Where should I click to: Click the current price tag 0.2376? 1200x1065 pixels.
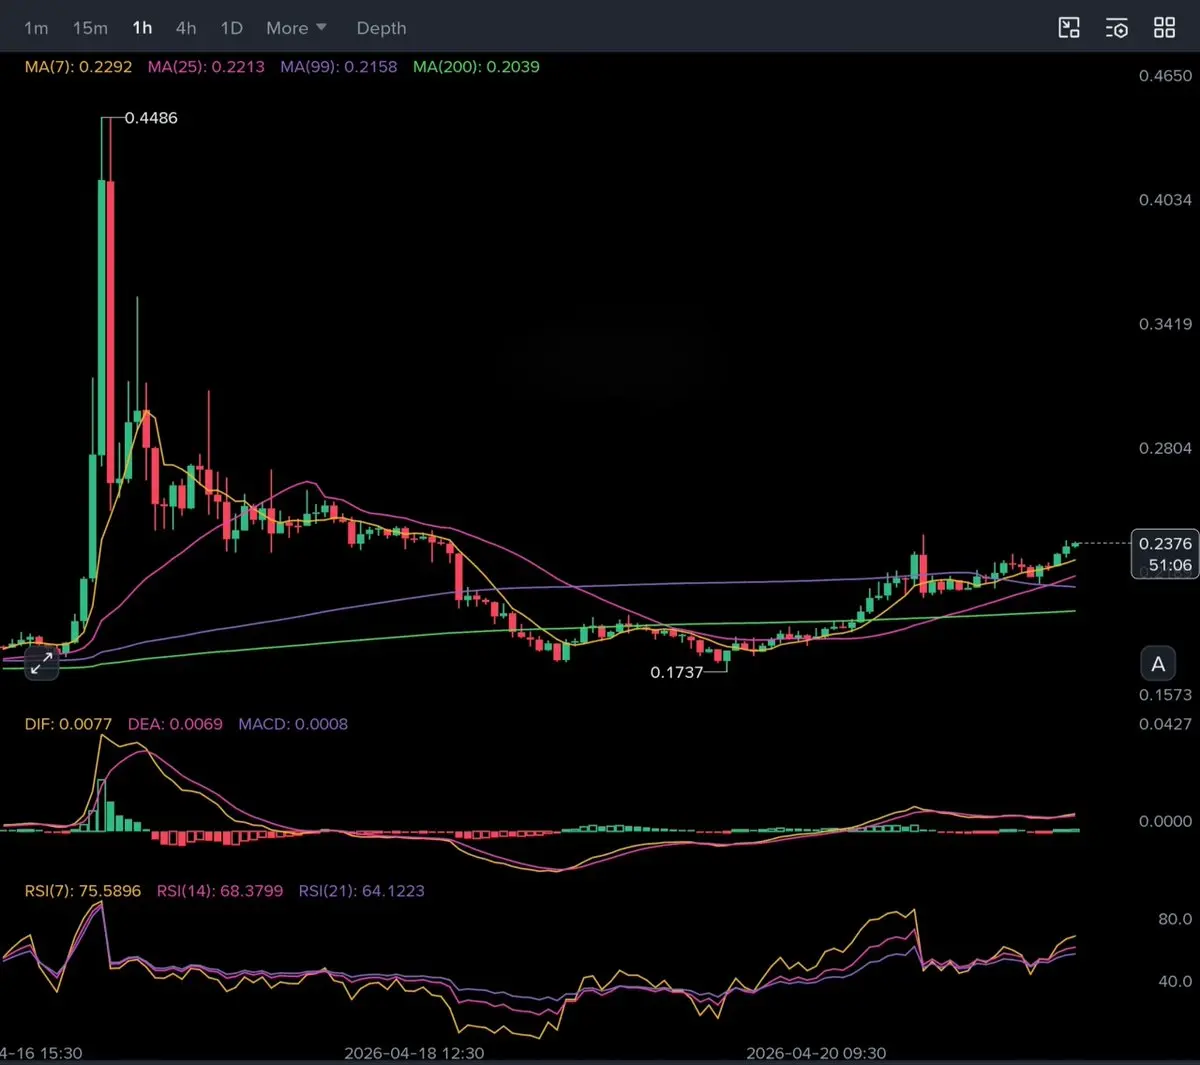pos(1165,544)
